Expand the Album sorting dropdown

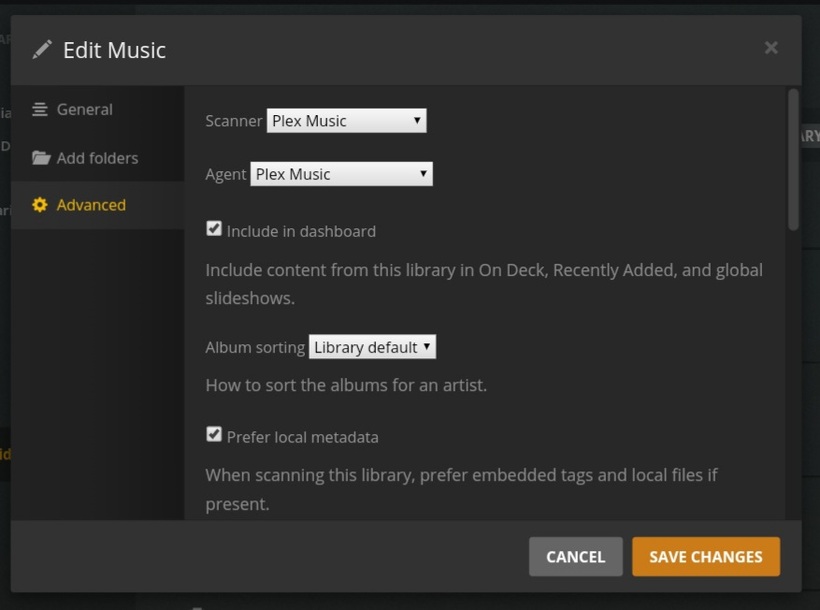pos(372,347)
